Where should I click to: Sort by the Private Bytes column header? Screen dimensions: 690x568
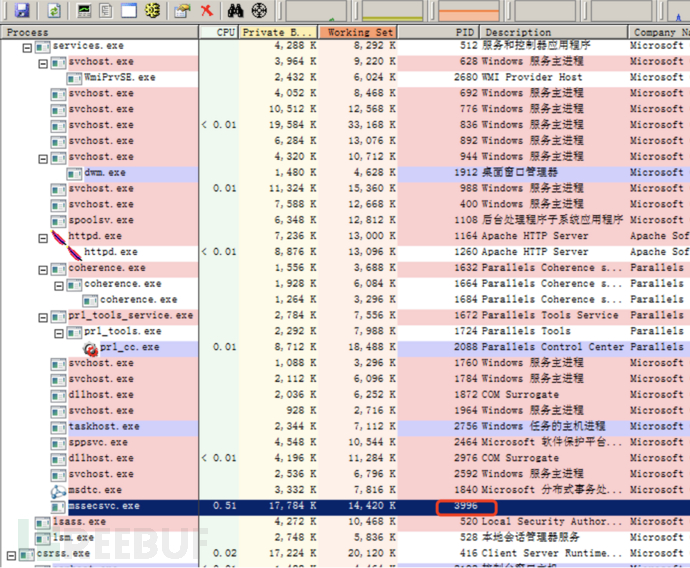278,32
